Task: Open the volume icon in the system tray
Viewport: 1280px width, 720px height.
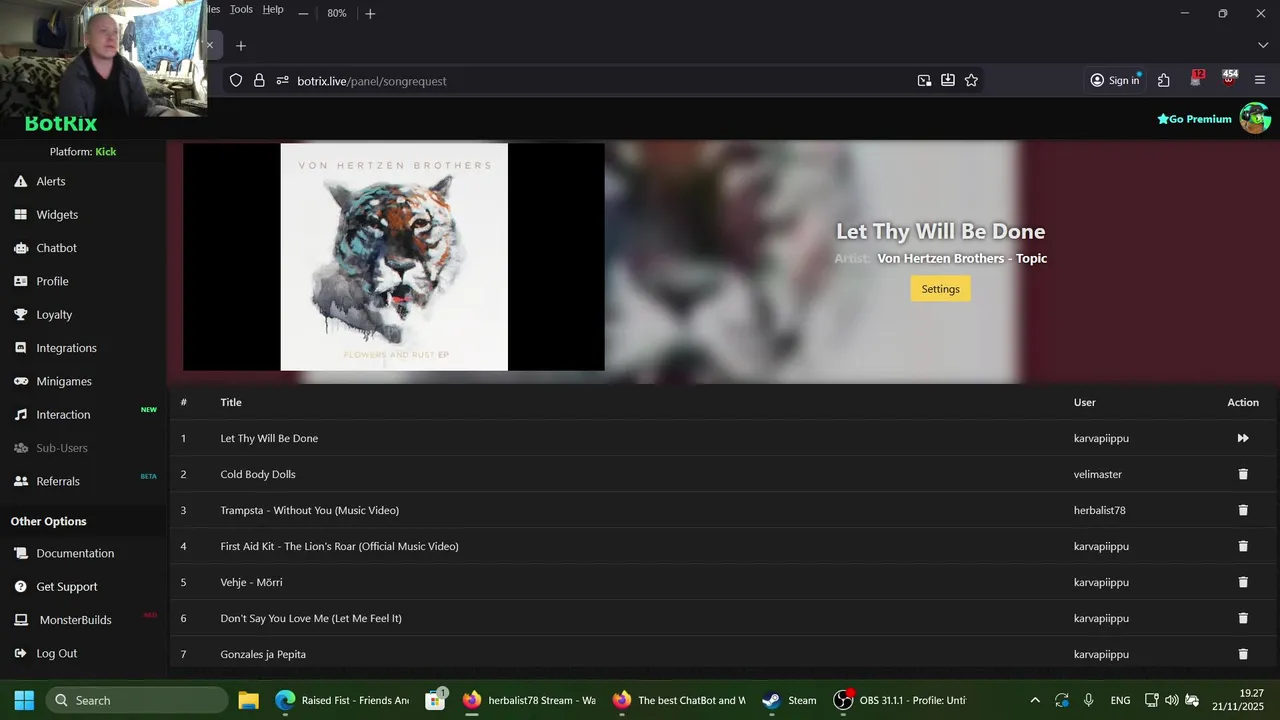Action: [1171, 700]
